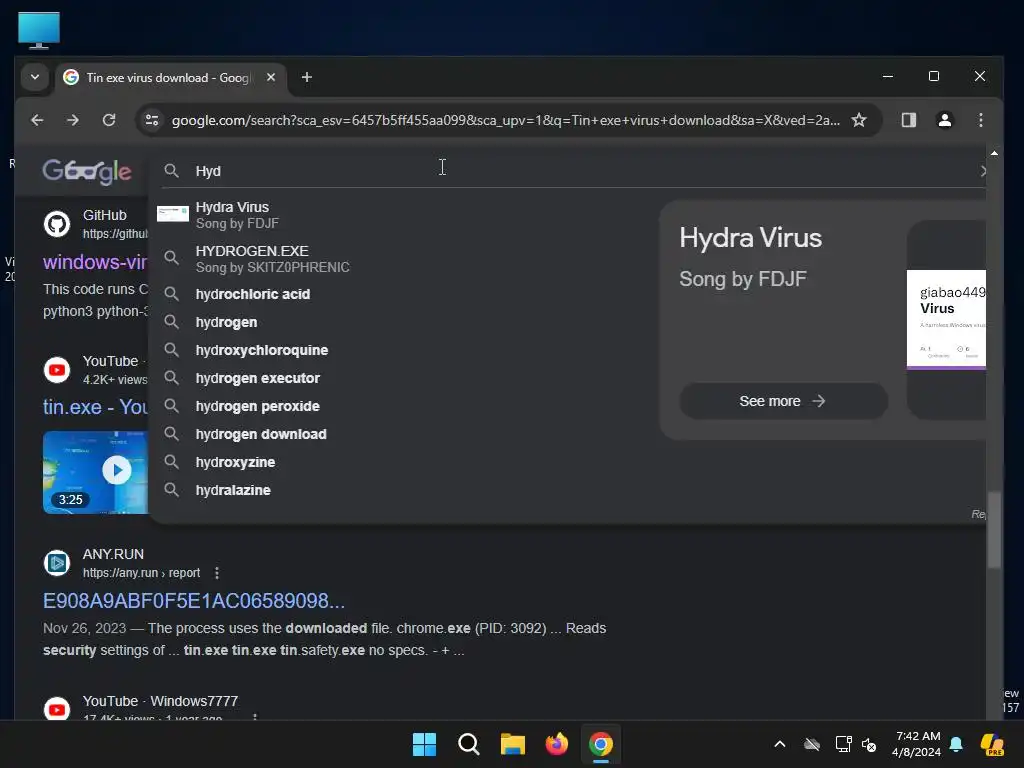Click the desktop monitor shortcut icon

pos(39,30)
